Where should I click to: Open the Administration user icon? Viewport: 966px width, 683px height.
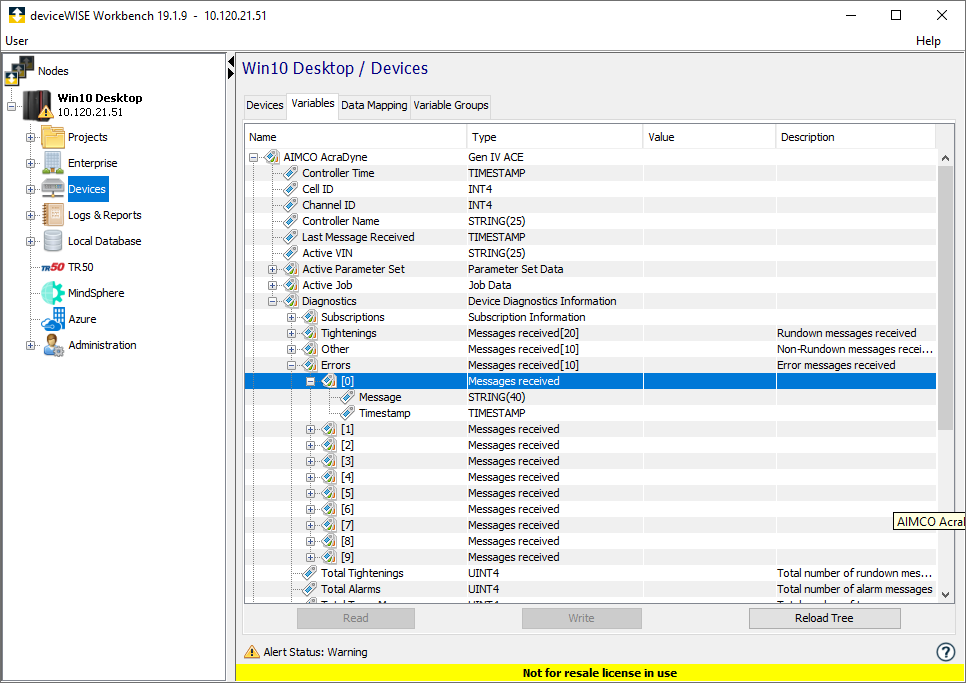coord(53,345)
